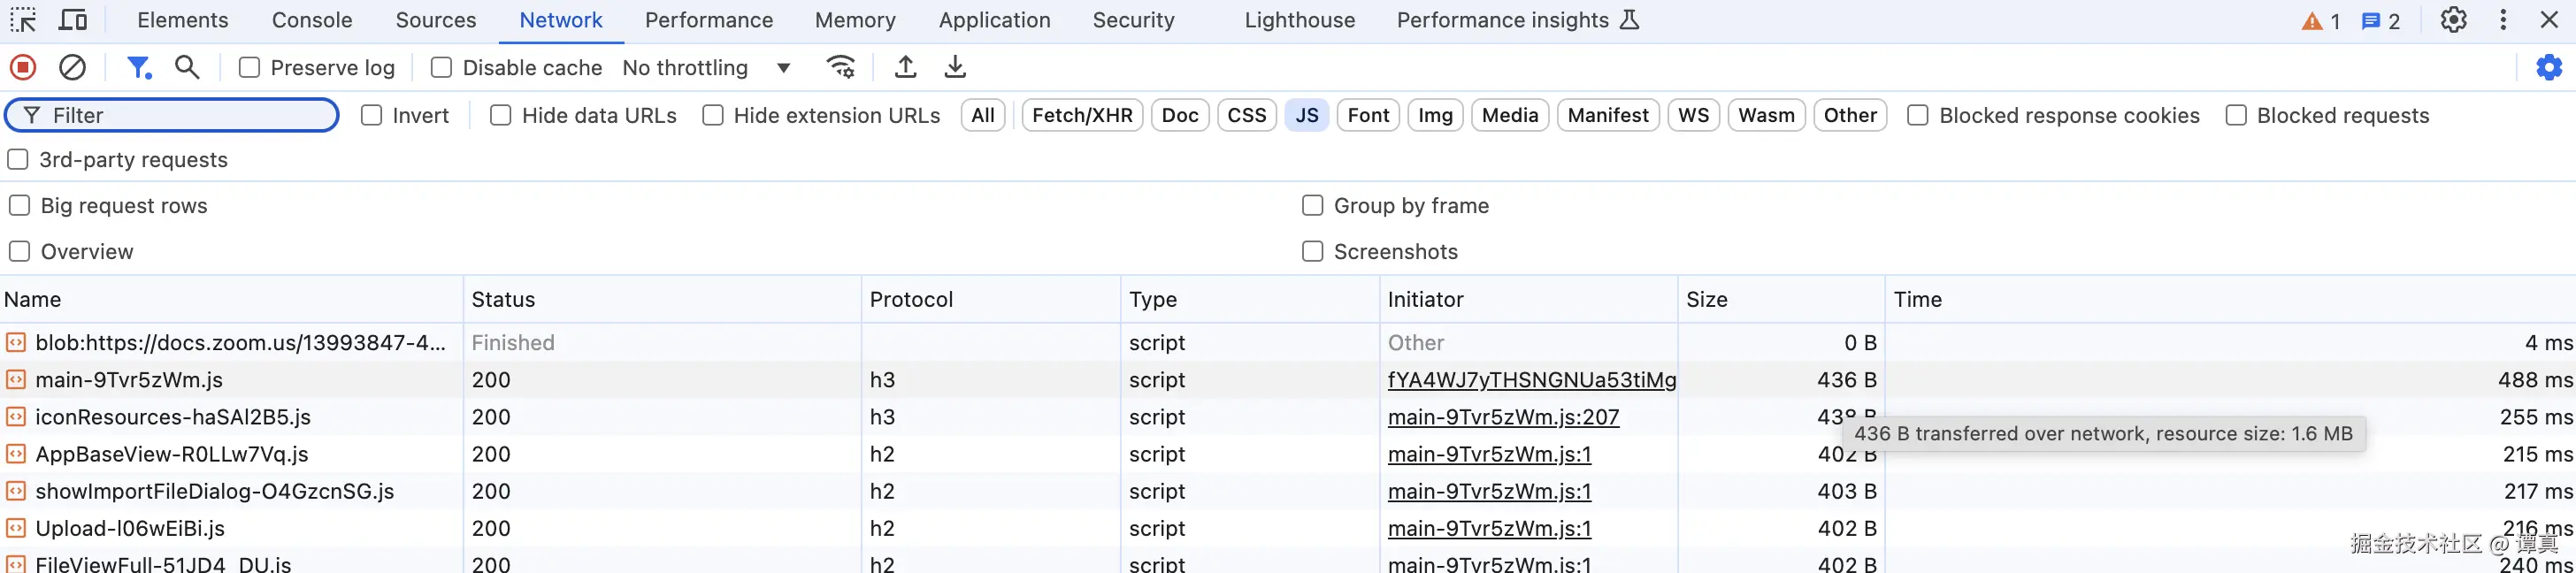Open the main-9Tvr5zWm.js:207 initiator link
This screenshot has width=2576, height=573.
click(1503, 417)
